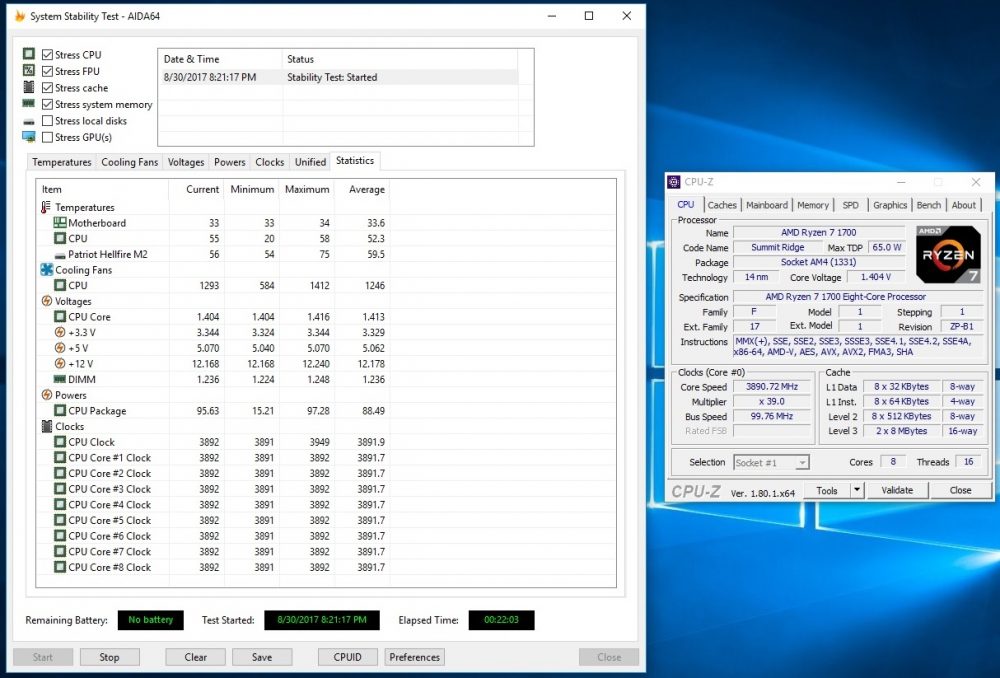Click the +3.3 V voltage icon
Viewport: 1000px width, 678px height.
click(60, 332)
